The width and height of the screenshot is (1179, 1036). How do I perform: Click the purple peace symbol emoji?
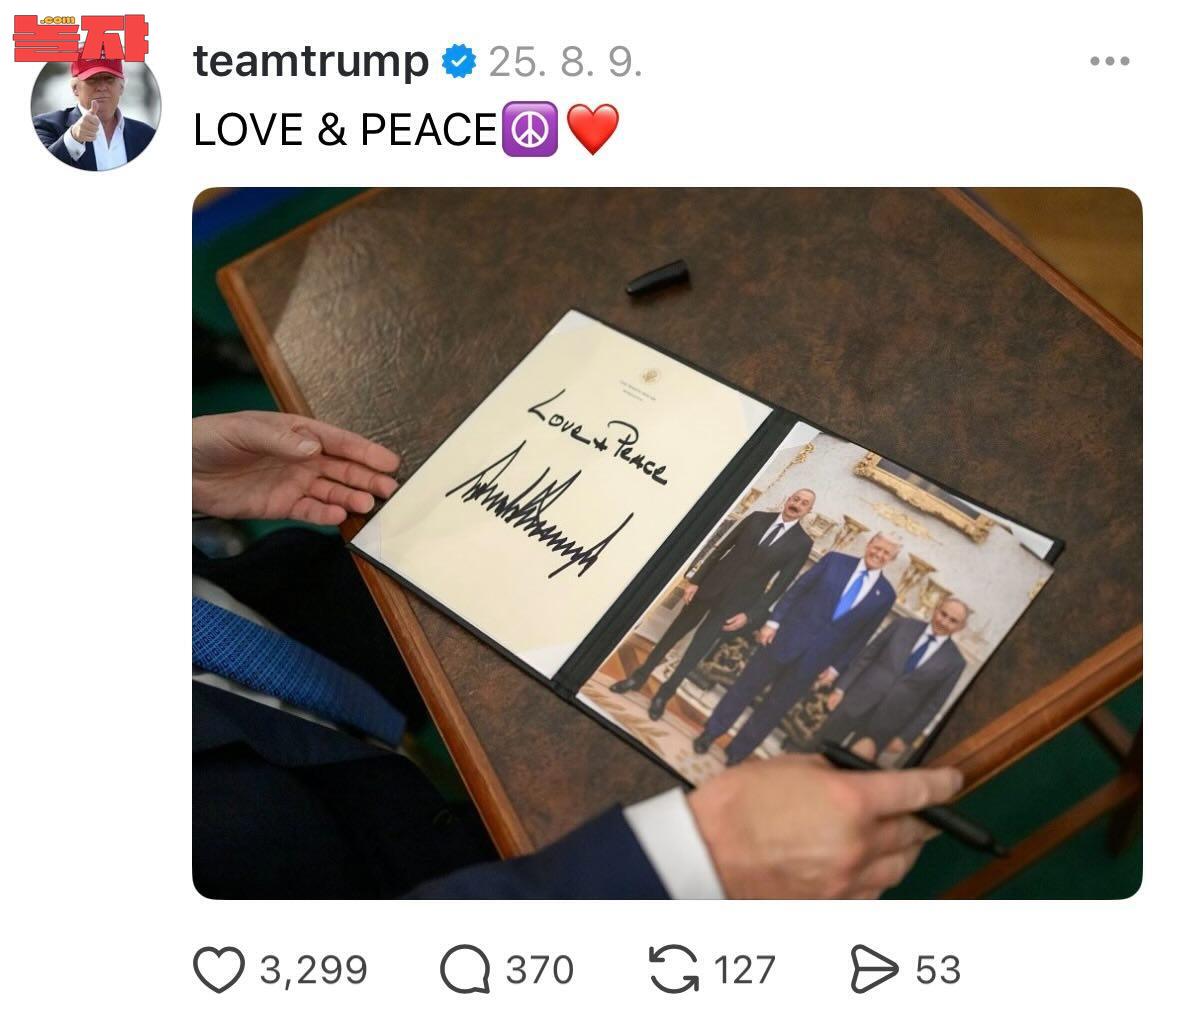point(530,129)
